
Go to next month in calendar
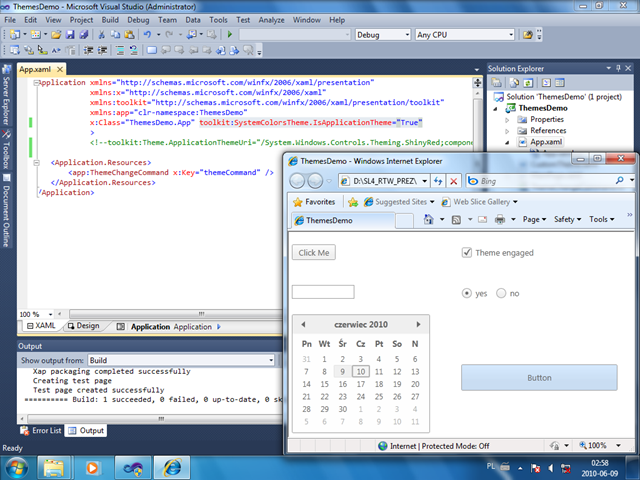[418, 324]
